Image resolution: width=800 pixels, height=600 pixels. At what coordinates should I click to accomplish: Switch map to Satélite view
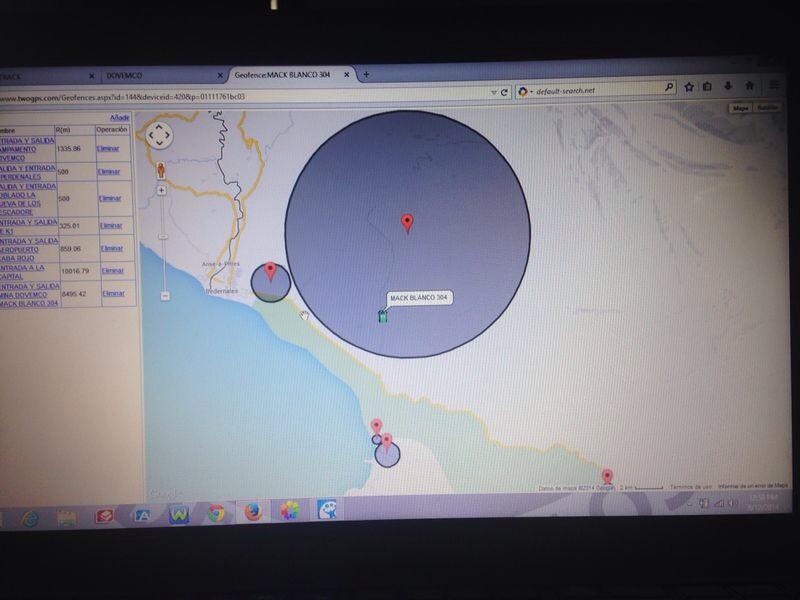(767, 108)
